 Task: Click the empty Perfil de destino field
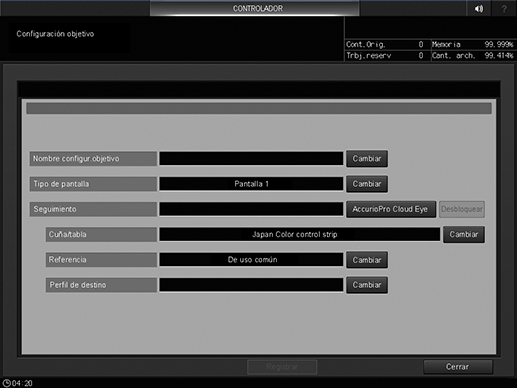(x=251, y=285)
